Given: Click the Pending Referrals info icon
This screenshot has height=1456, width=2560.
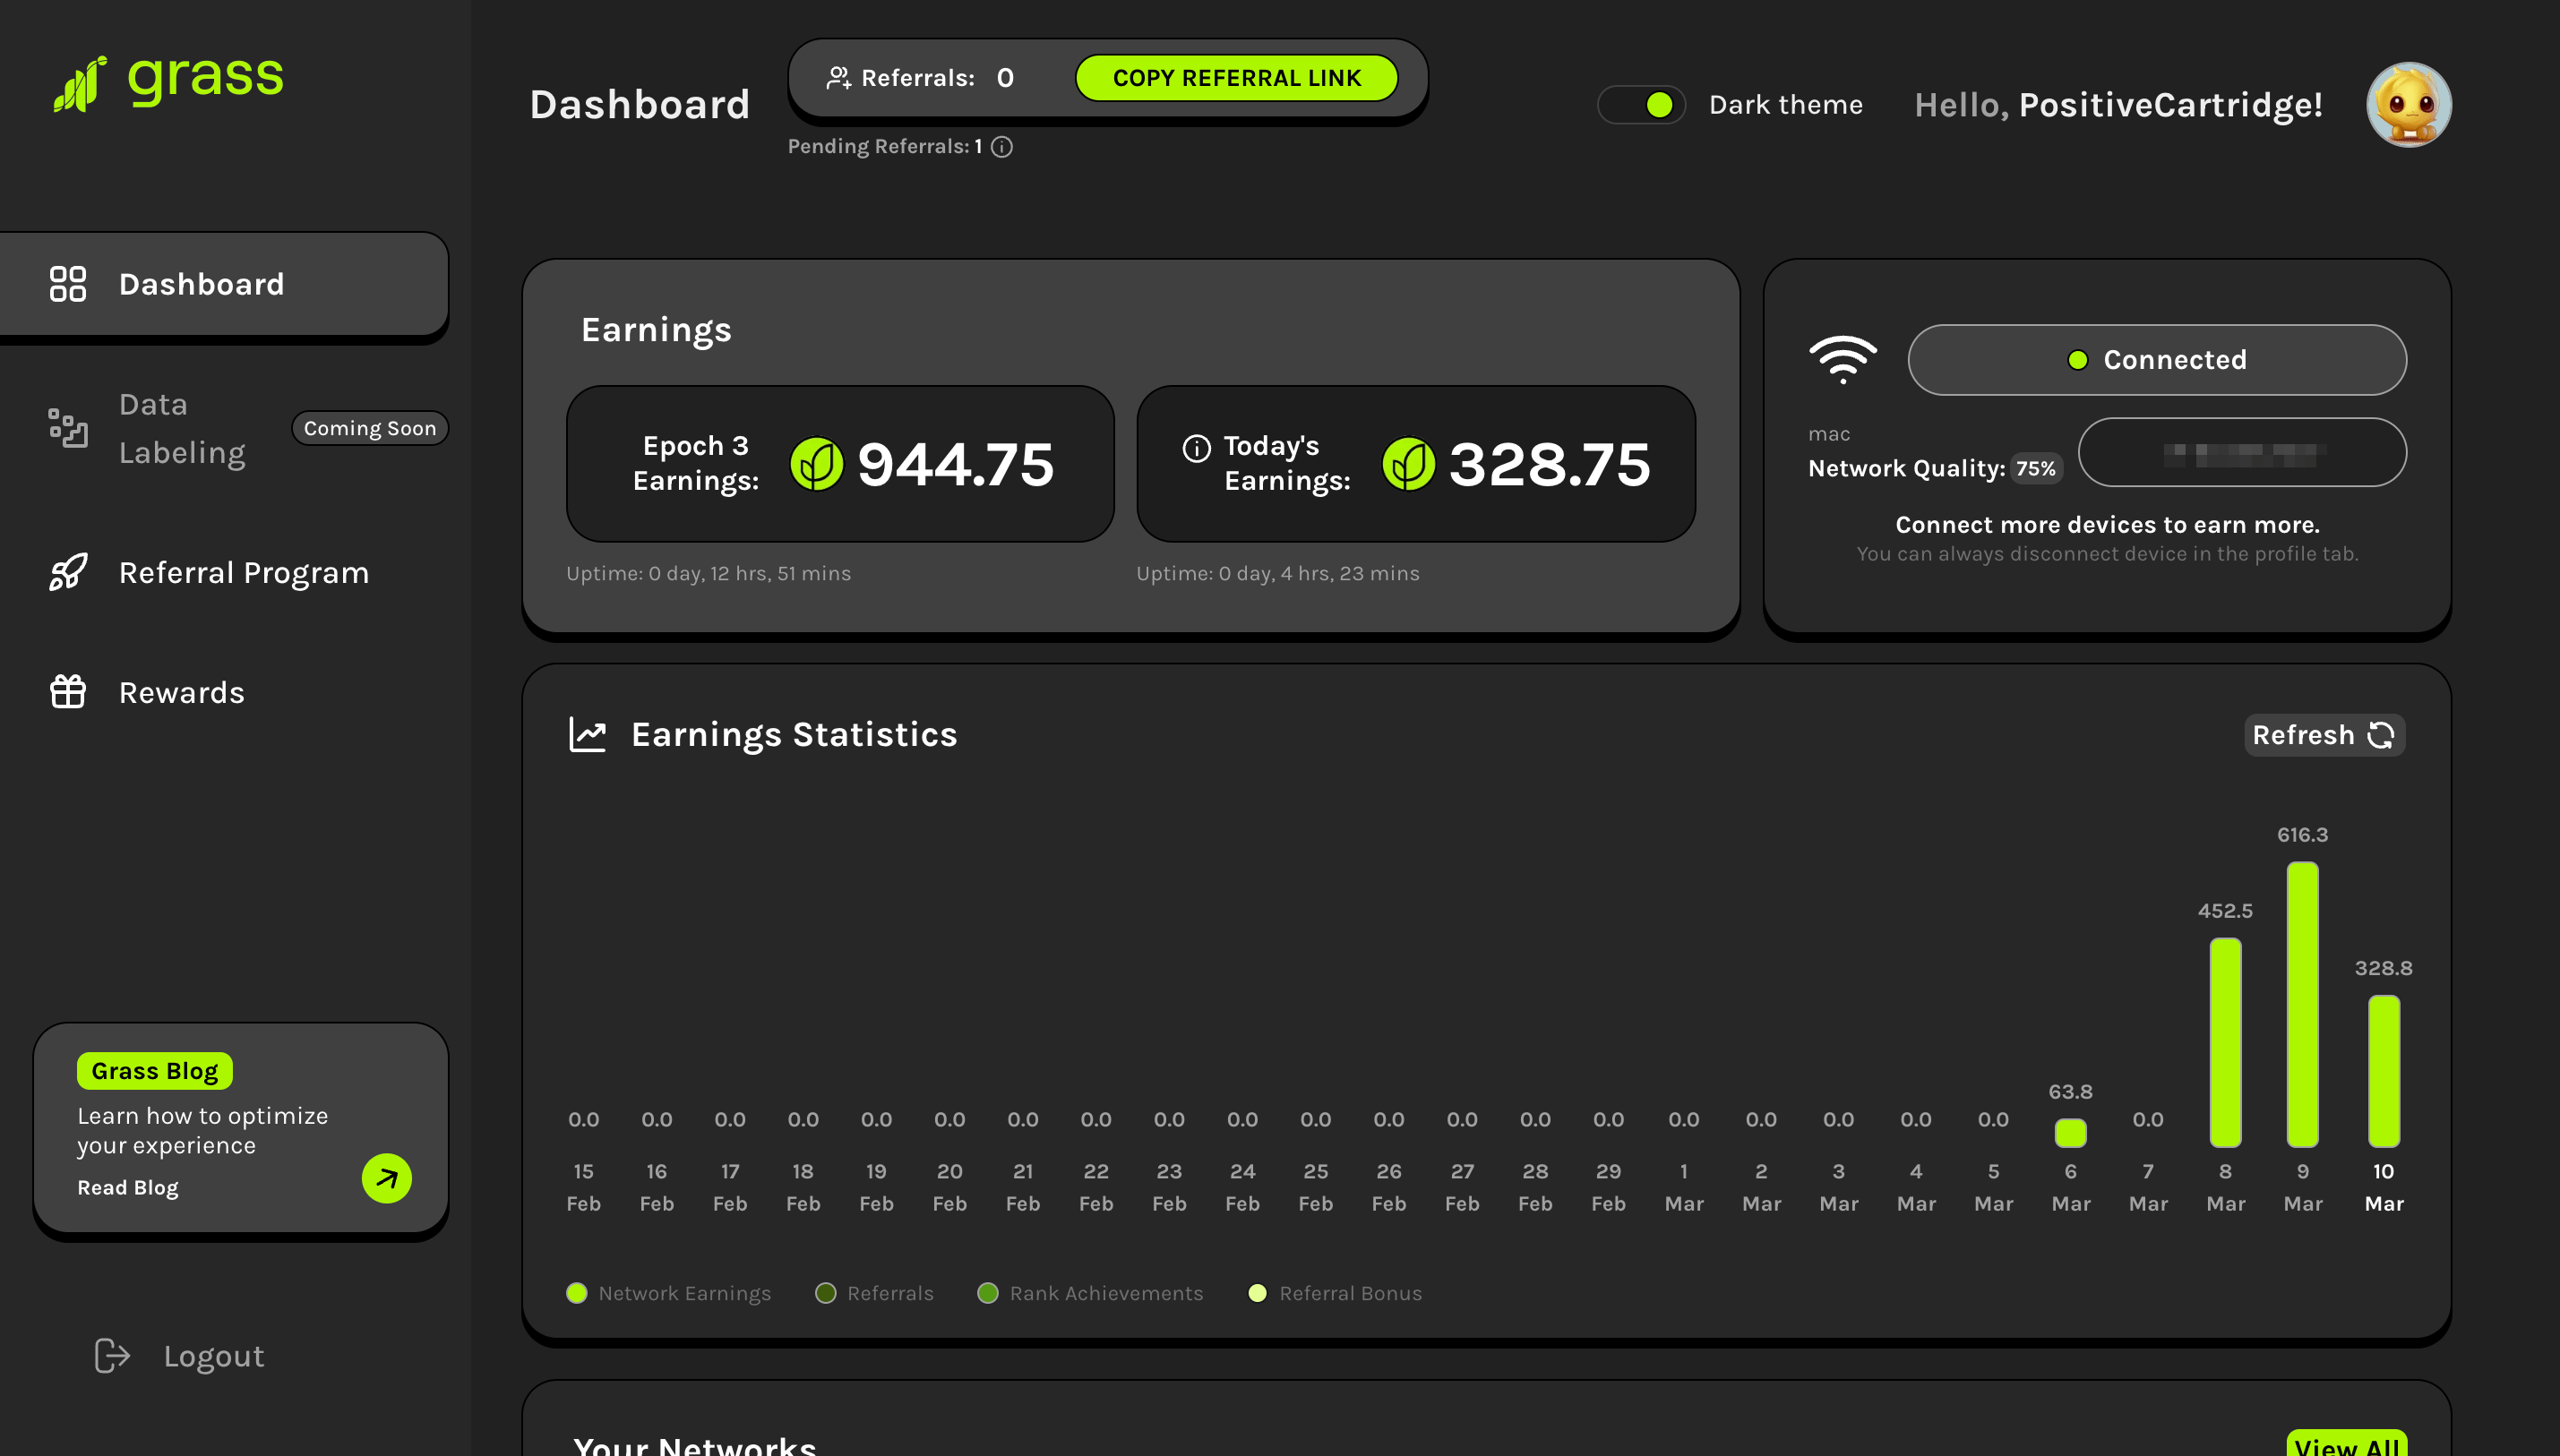Looking at the screenshot, I should 1002,147.
